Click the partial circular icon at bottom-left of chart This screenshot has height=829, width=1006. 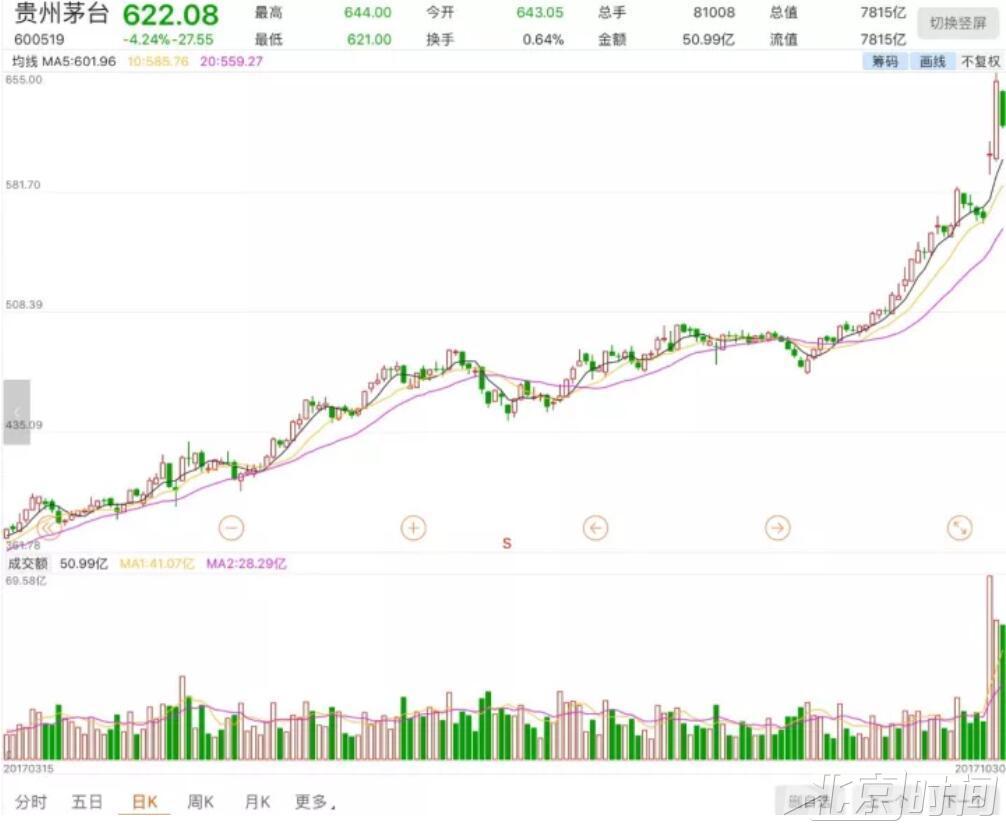47,530
